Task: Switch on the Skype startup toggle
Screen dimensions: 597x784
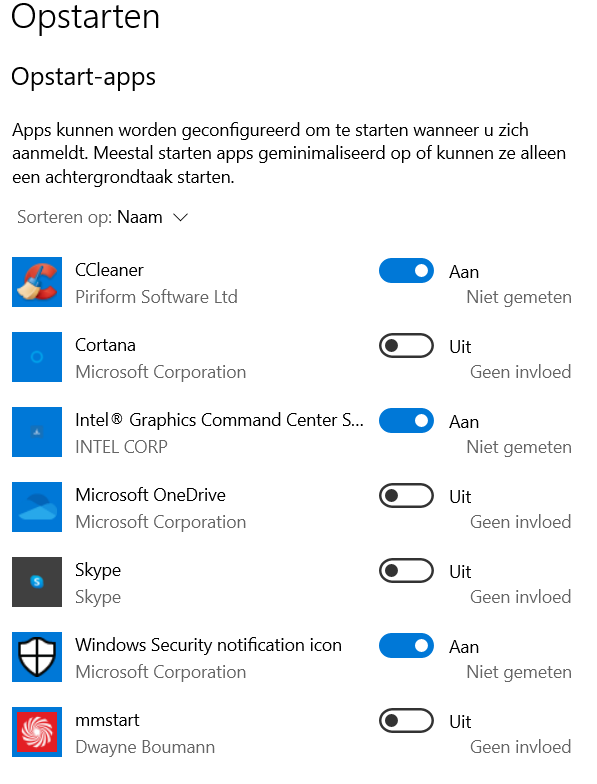Action: 406,570
